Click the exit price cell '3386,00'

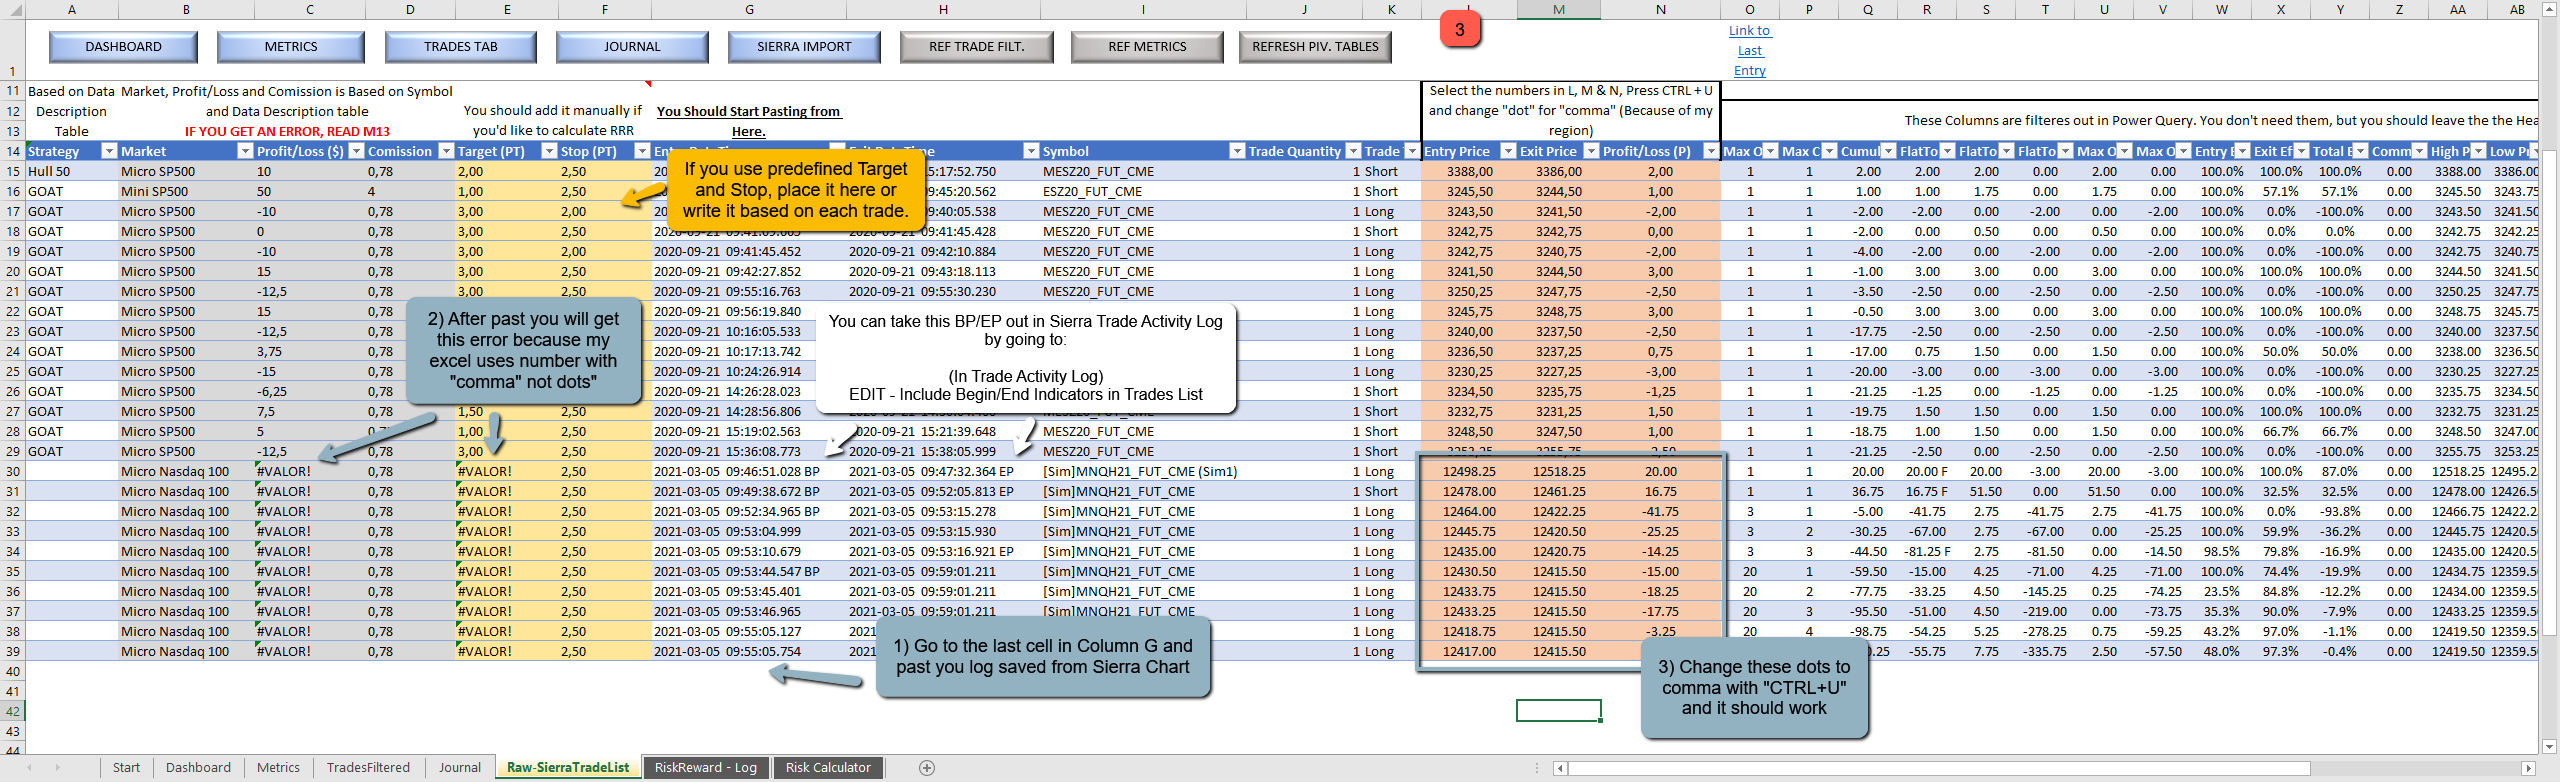pos(1559,171)
